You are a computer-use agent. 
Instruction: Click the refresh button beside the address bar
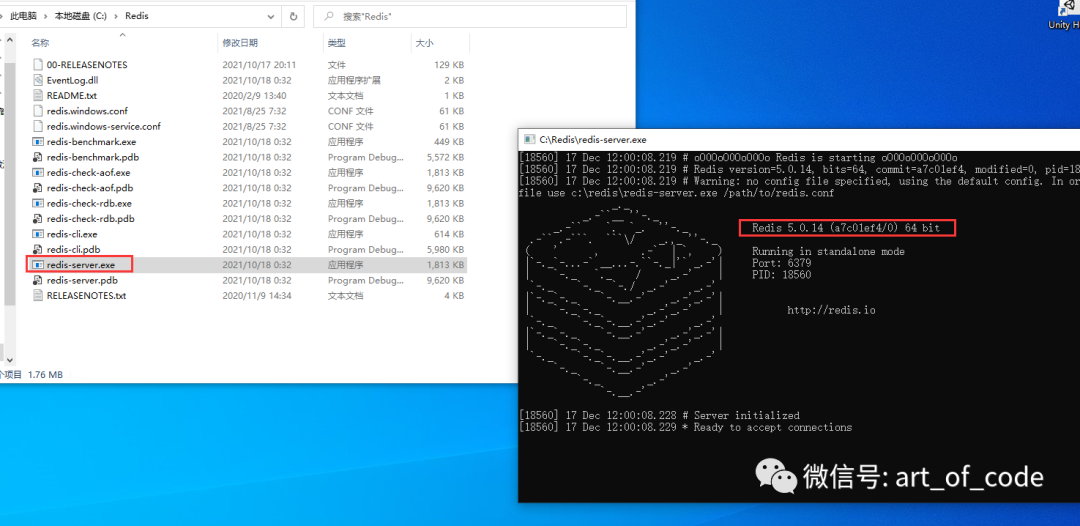point(294,16)
